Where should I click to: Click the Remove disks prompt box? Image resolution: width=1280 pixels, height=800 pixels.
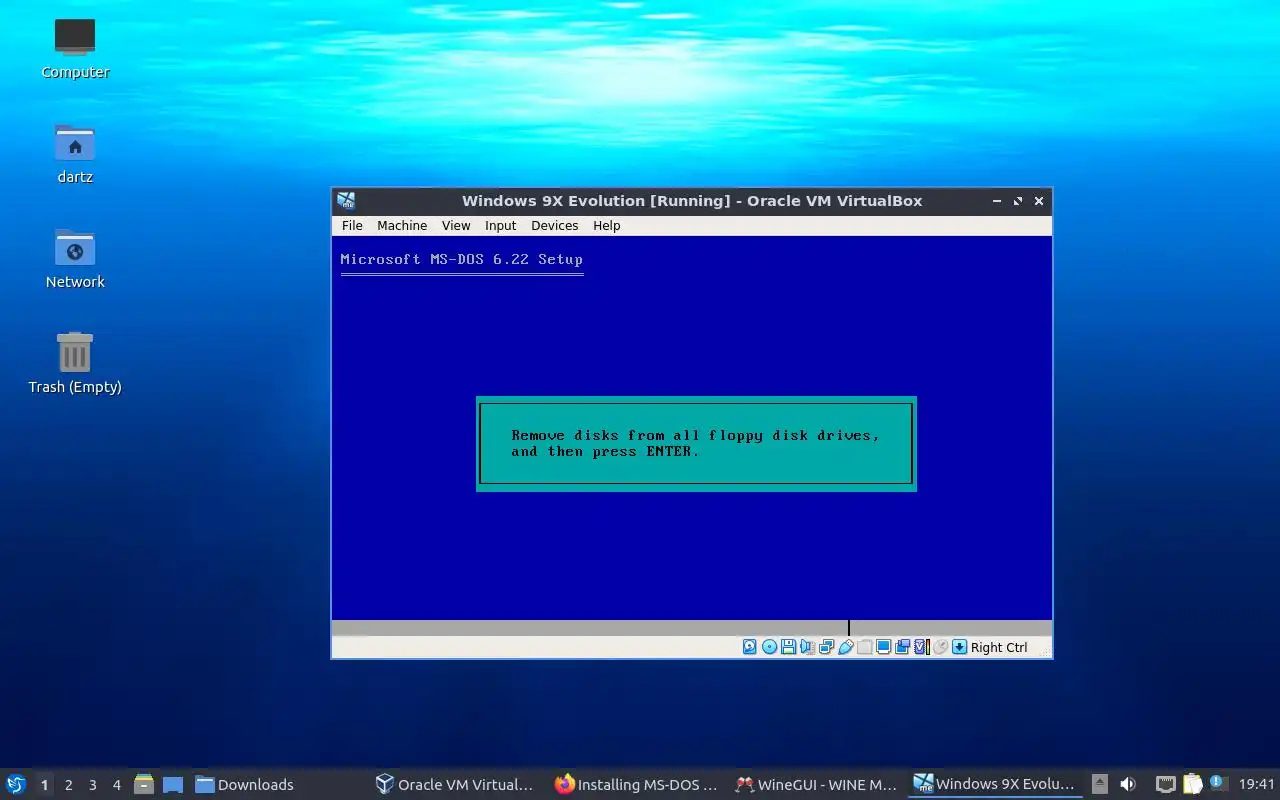[x=696, y=444]
